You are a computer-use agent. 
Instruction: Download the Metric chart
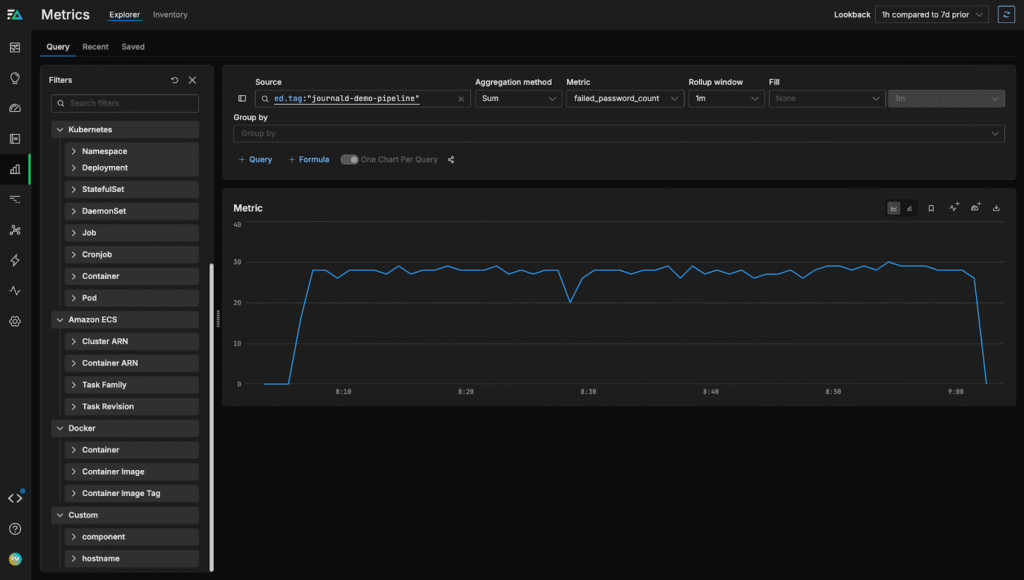click(x=996, y=208)
